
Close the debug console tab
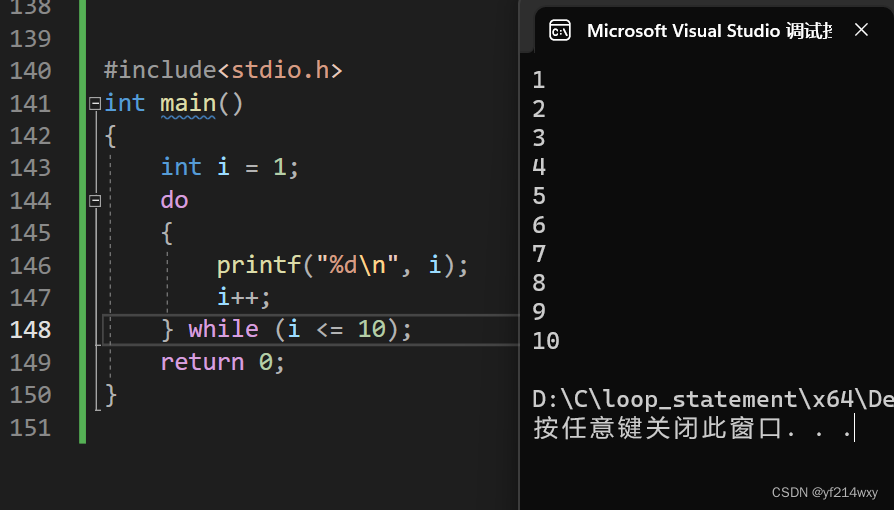(x=861, y=30)
